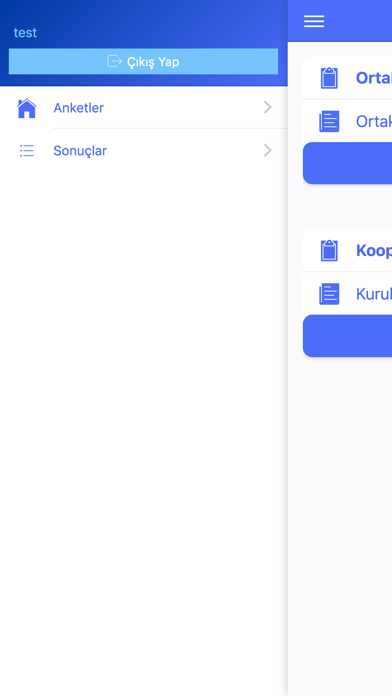
Task: Click document icon beside Kurul text
Action: [329, 294]
